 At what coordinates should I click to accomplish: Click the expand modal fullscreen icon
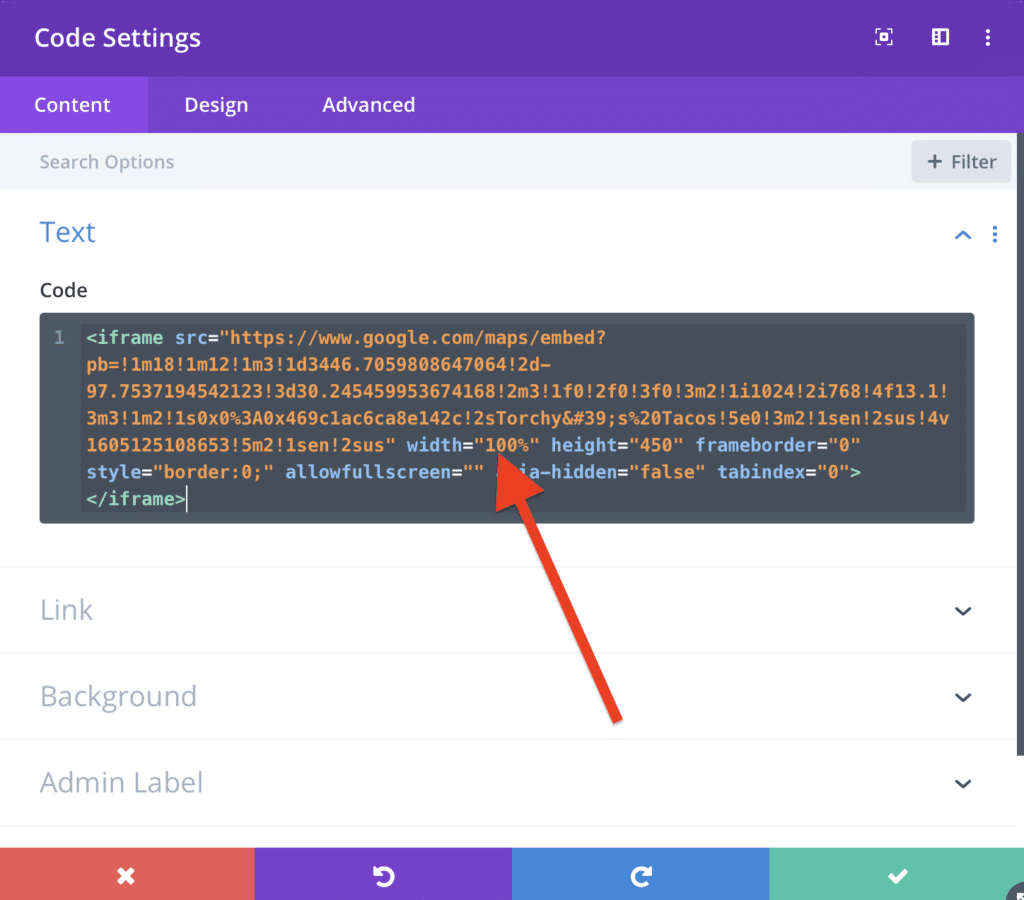coord(883,38)
